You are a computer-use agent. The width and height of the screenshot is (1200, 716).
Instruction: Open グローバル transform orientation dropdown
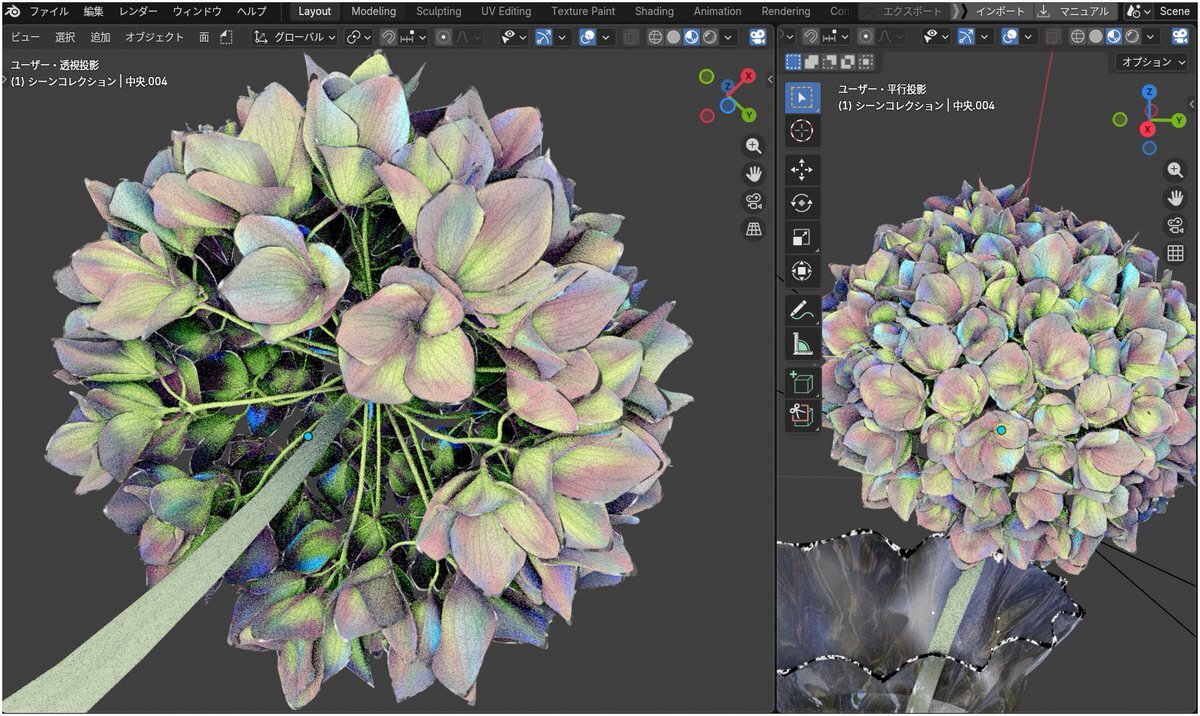297,37
